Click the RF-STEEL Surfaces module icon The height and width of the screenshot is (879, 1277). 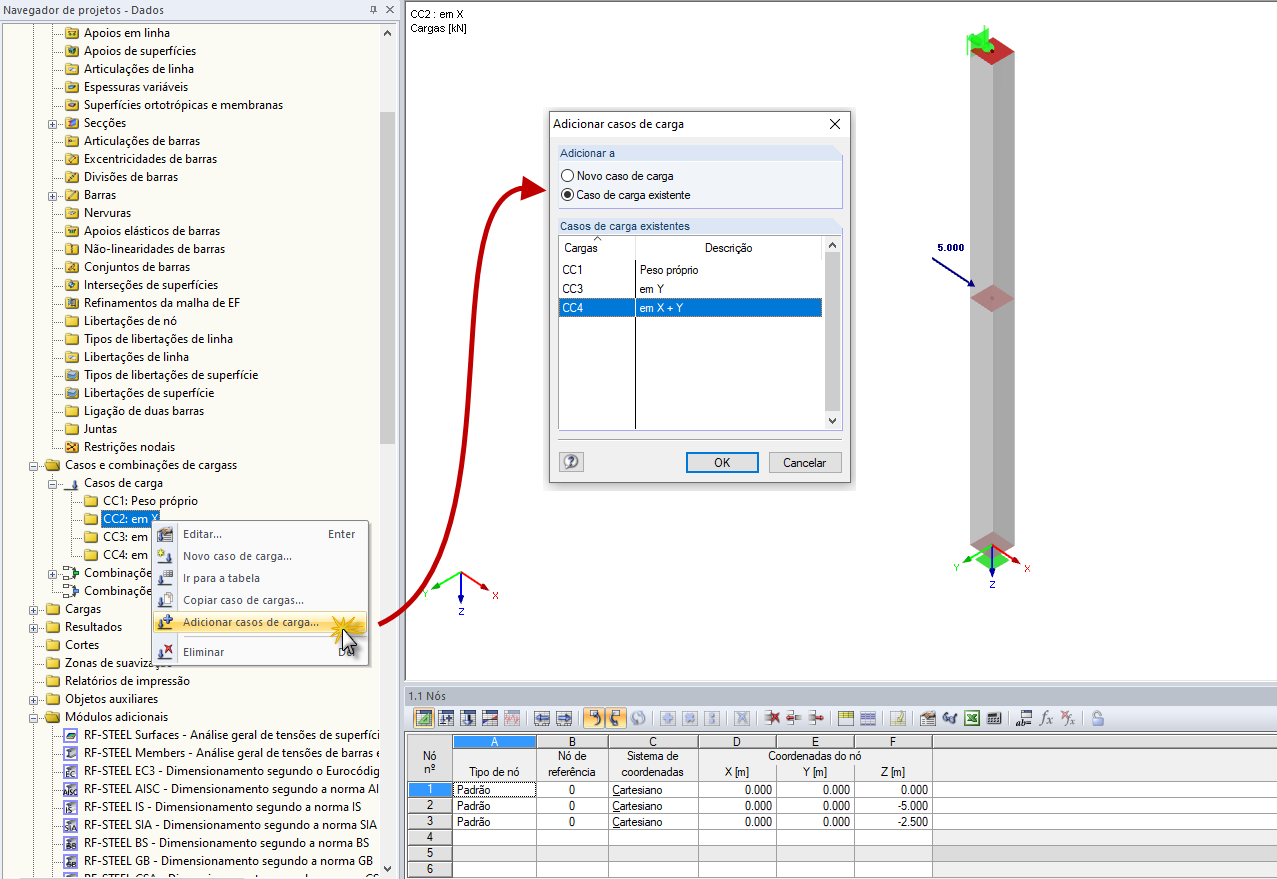71,735
